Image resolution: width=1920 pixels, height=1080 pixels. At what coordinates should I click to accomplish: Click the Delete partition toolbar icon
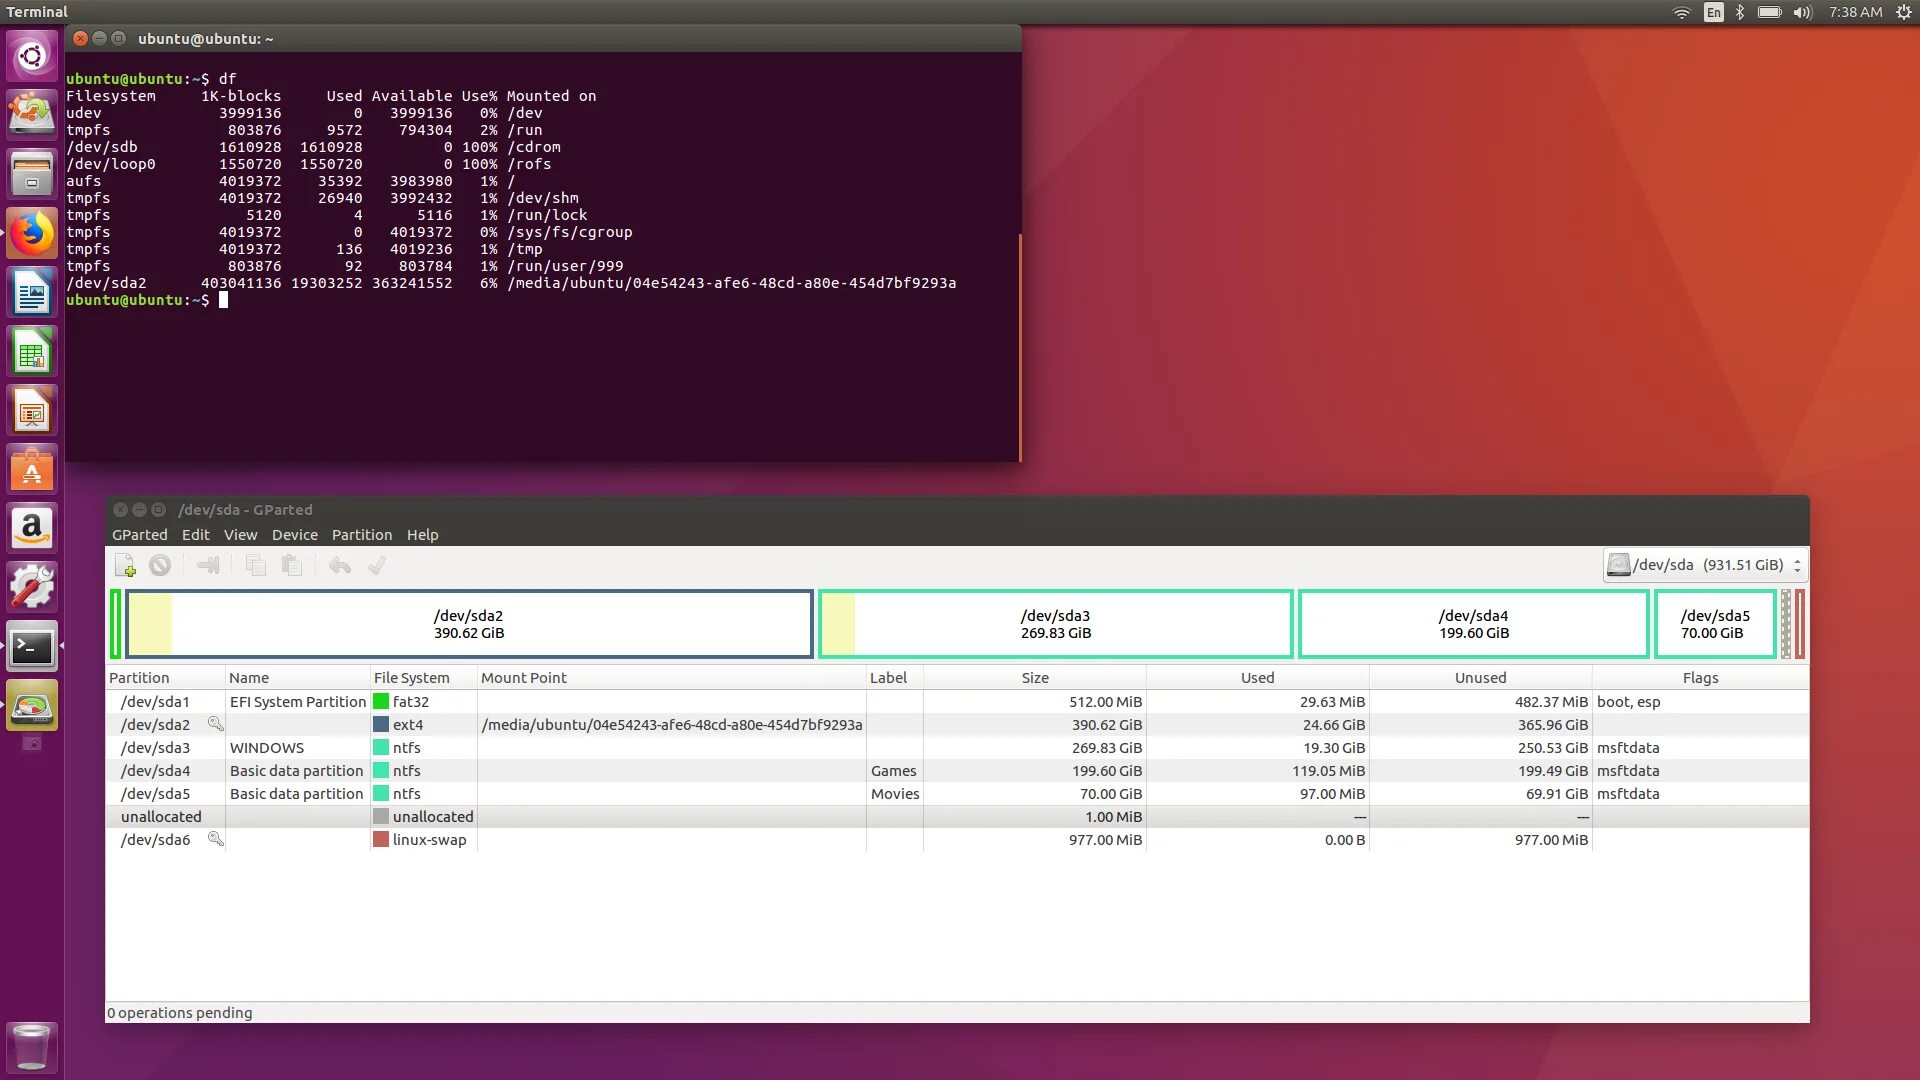pyautogui.click(x=160, y=566)
